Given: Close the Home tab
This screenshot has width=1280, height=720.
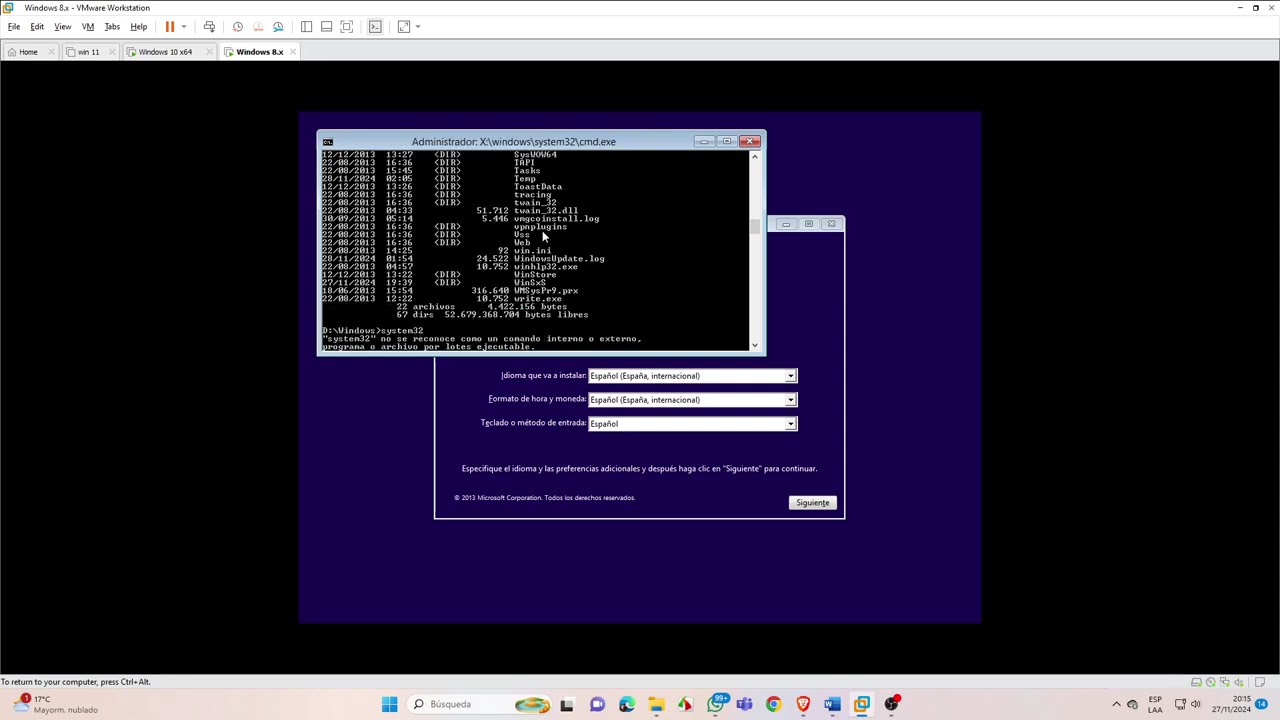Looking at the screenshot, I should coord(51,52).
